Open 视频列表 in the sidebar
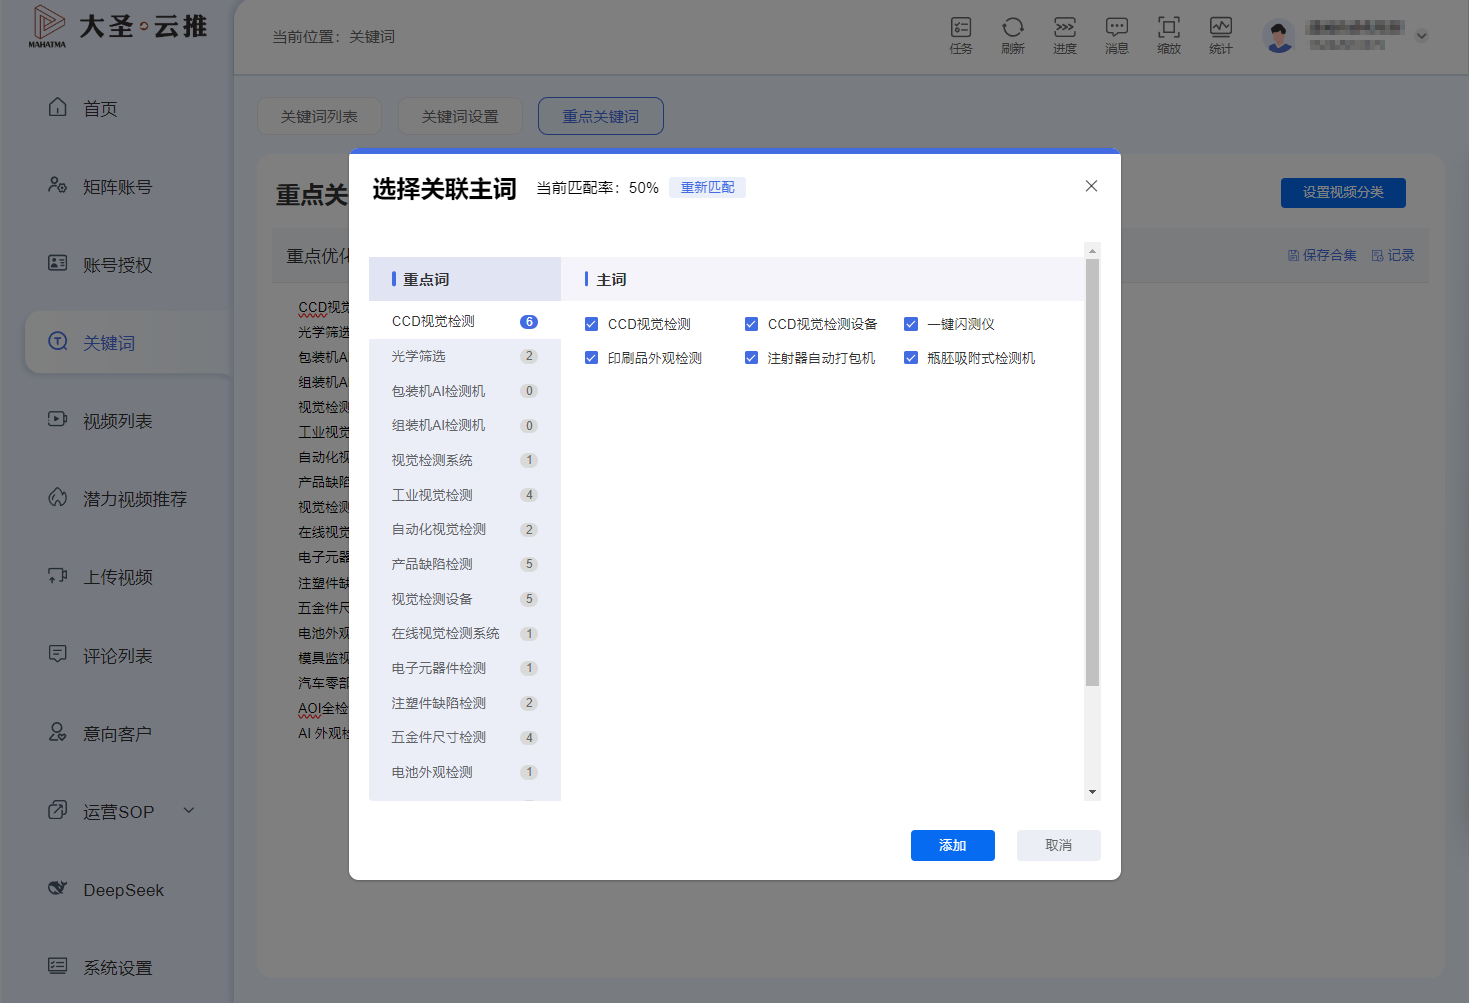Screen dimensions: 1469x1003 click(117, 421)
